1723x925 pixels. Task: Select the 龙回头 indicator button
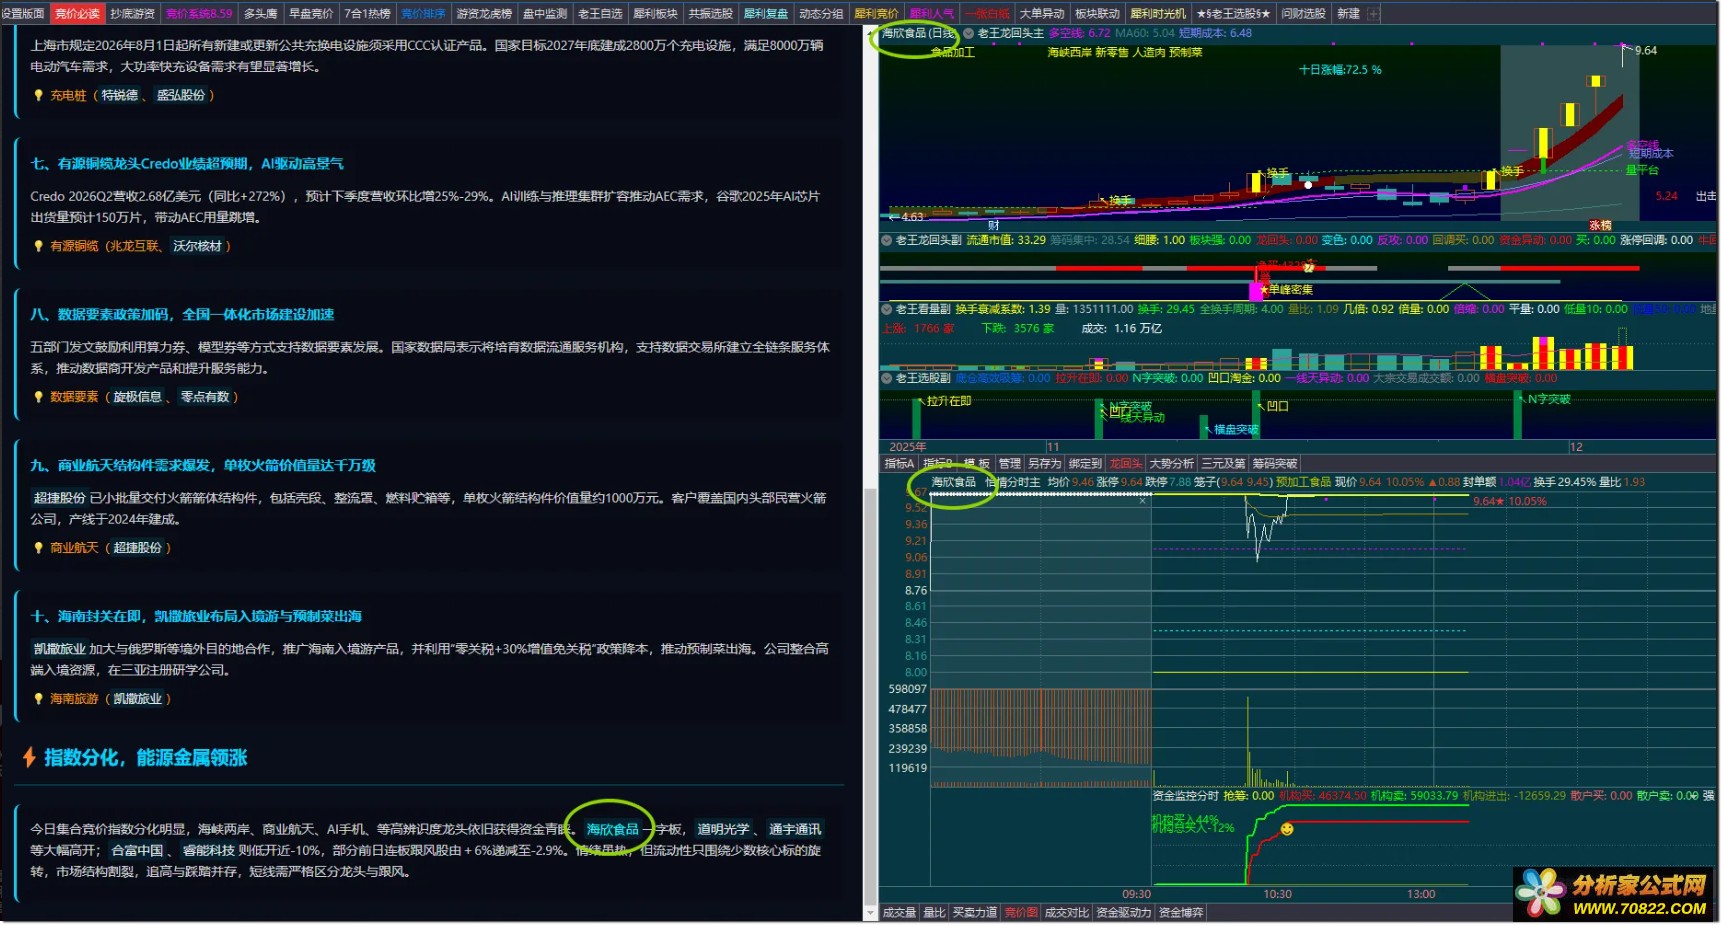coord(1125,464)
